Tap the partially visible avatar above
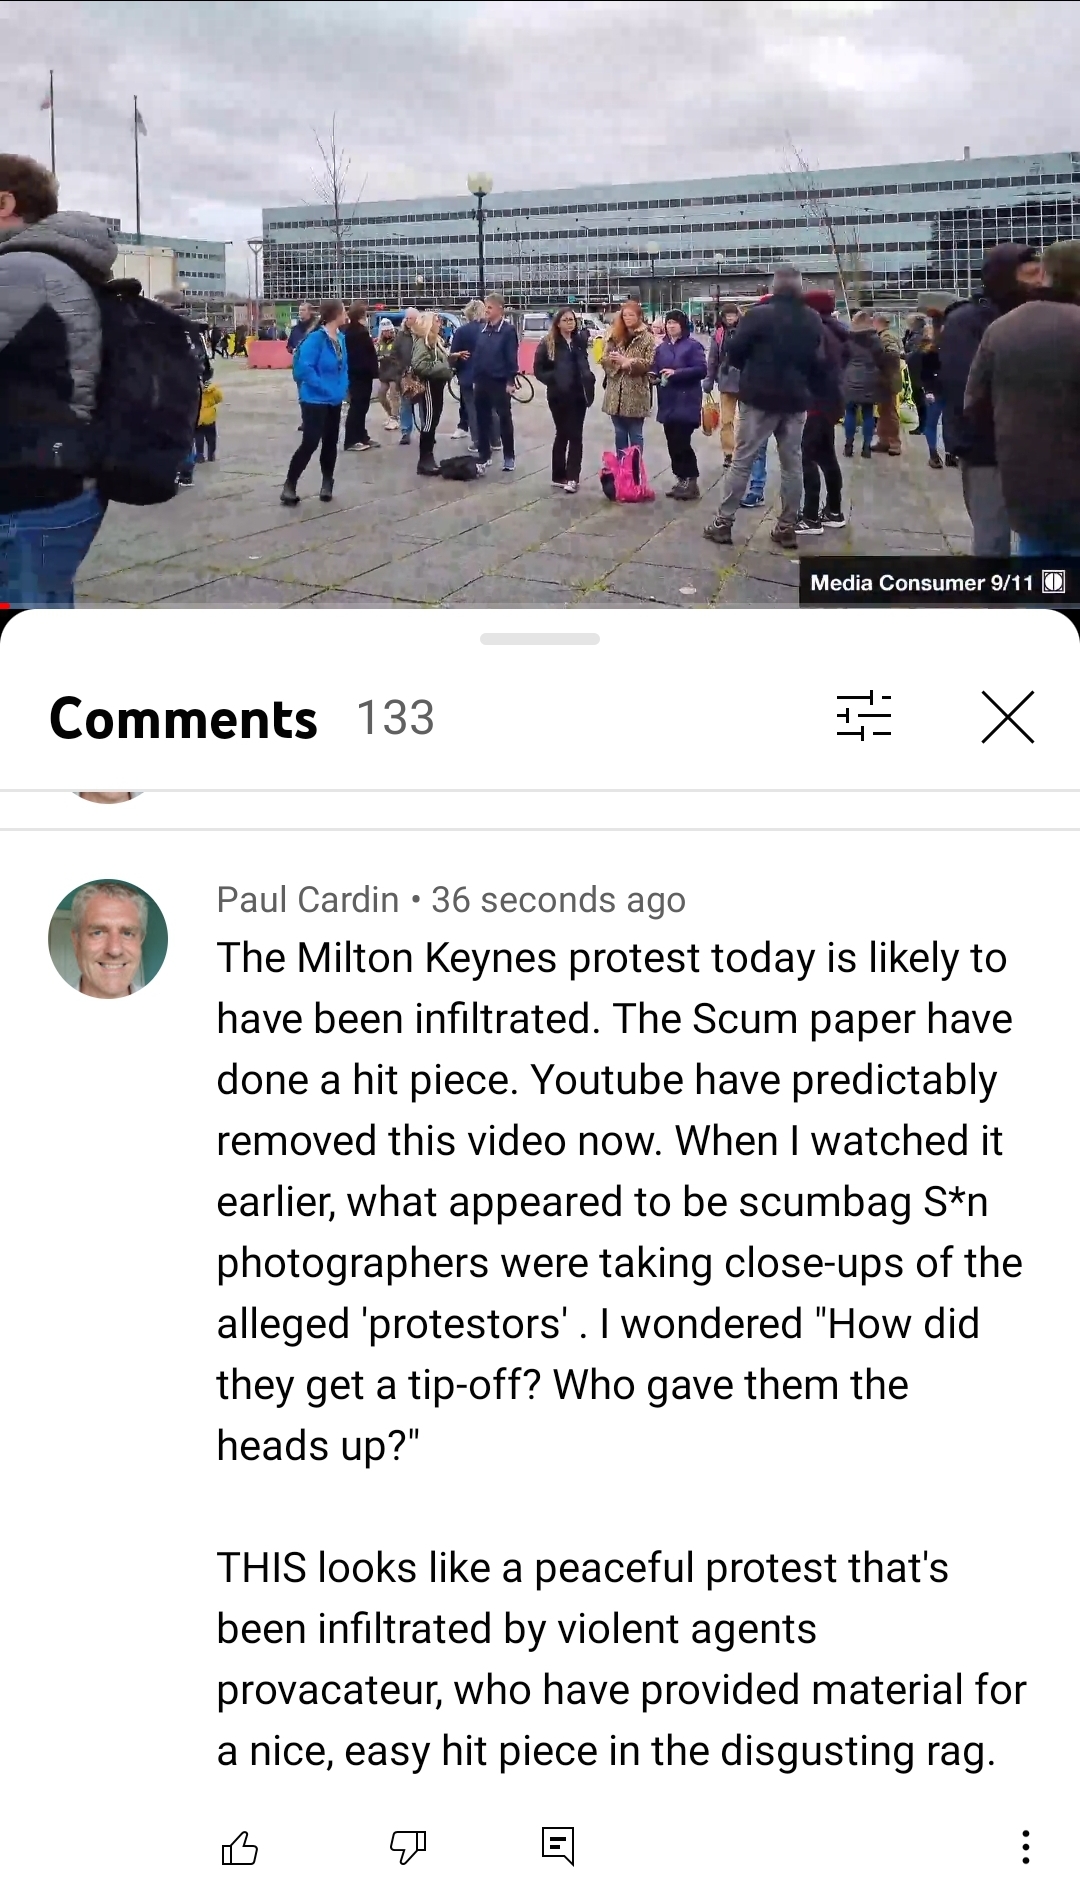 [x=108, y=796]
